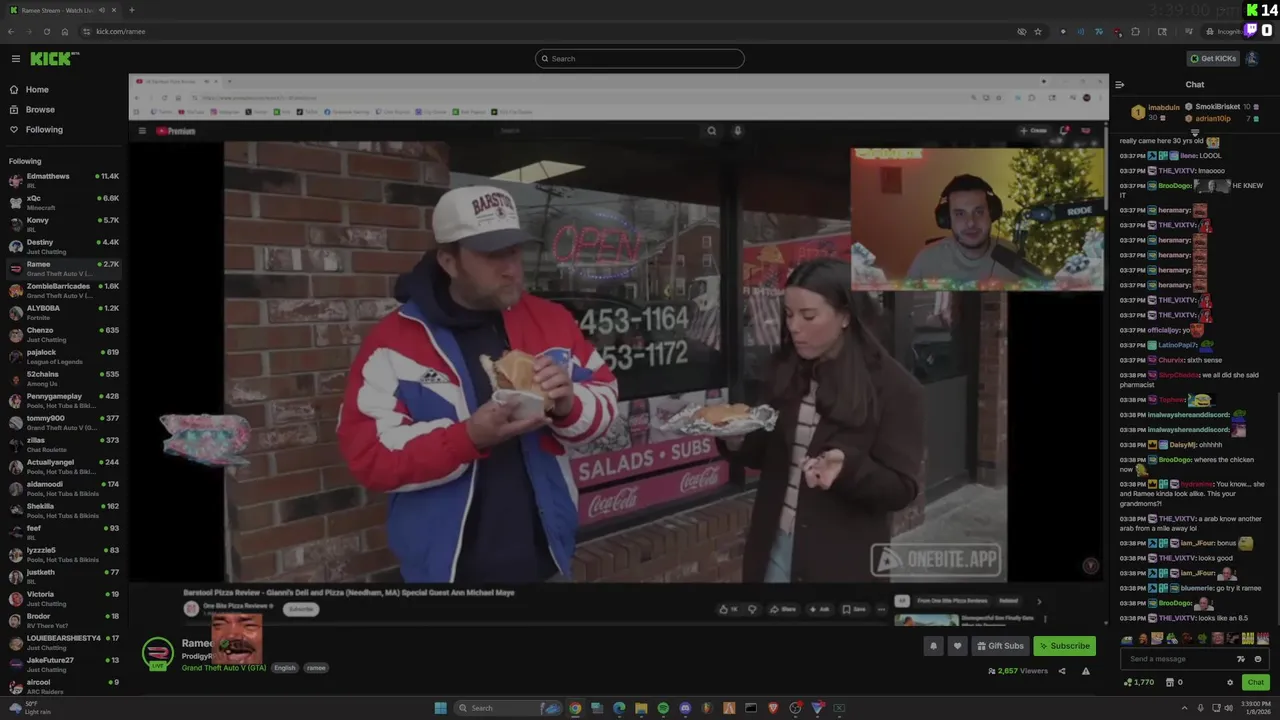This screenshot has height=720, width=1280.
Task: Select Chenzo in following list
Action: coord(64,334)
